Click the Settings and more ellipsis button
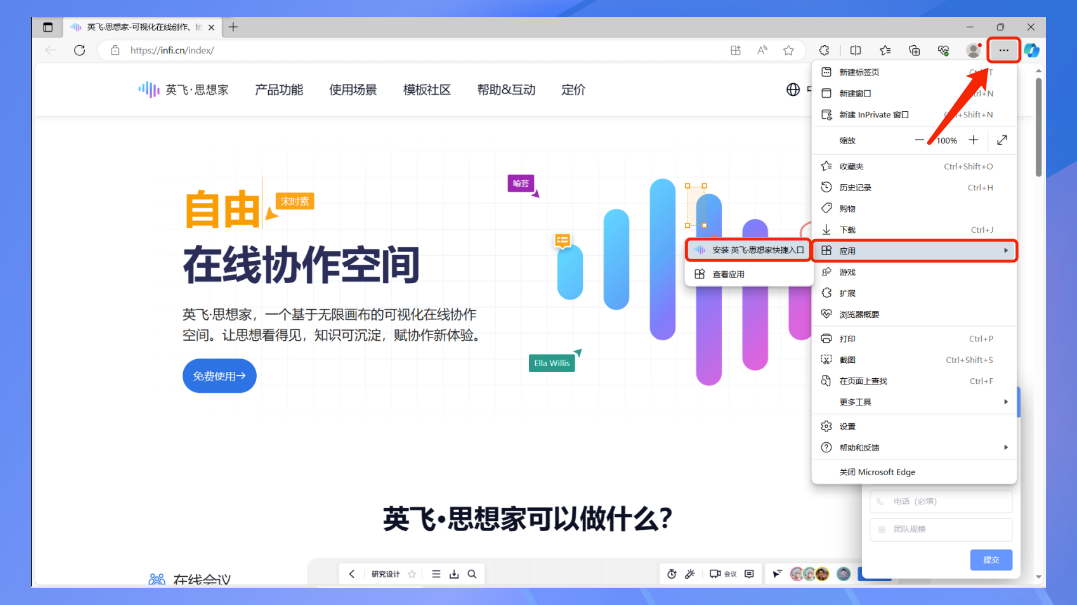This screenshot has width=1077, height=605. pos(1004,50)
